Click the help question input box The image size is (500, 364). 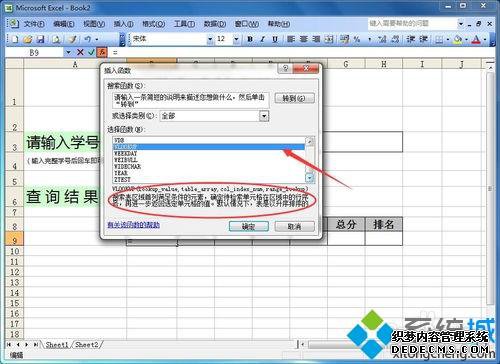(x=413, y=24)
